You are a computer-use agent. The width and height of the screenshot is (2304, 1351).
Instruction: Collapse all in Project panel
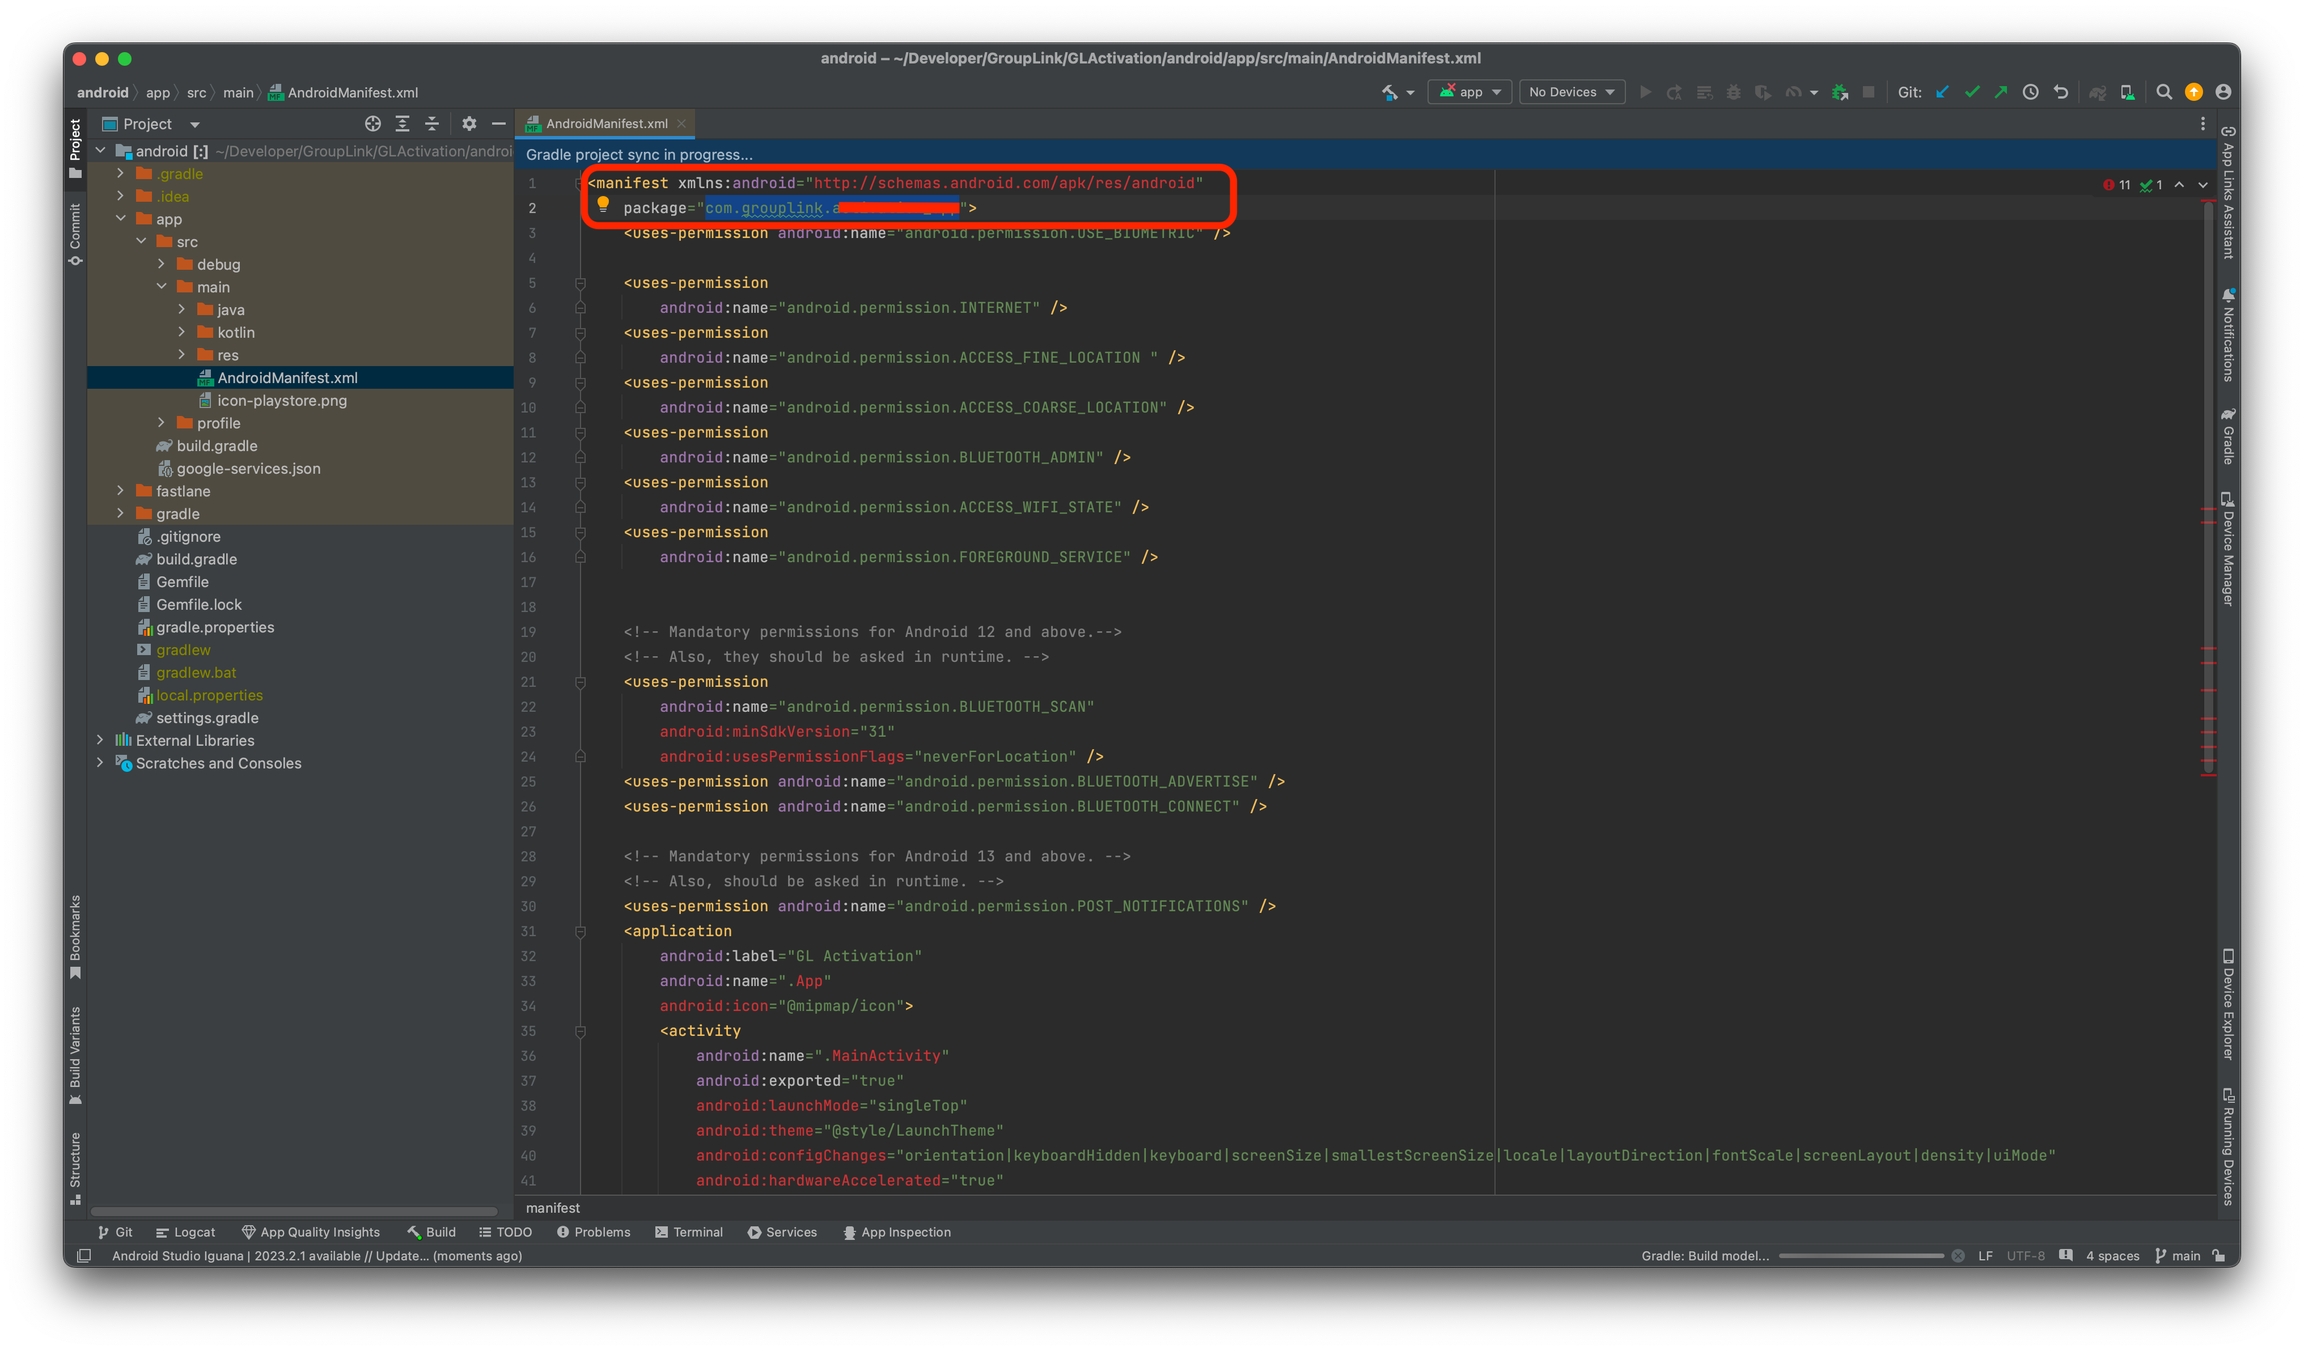(432, 124)
